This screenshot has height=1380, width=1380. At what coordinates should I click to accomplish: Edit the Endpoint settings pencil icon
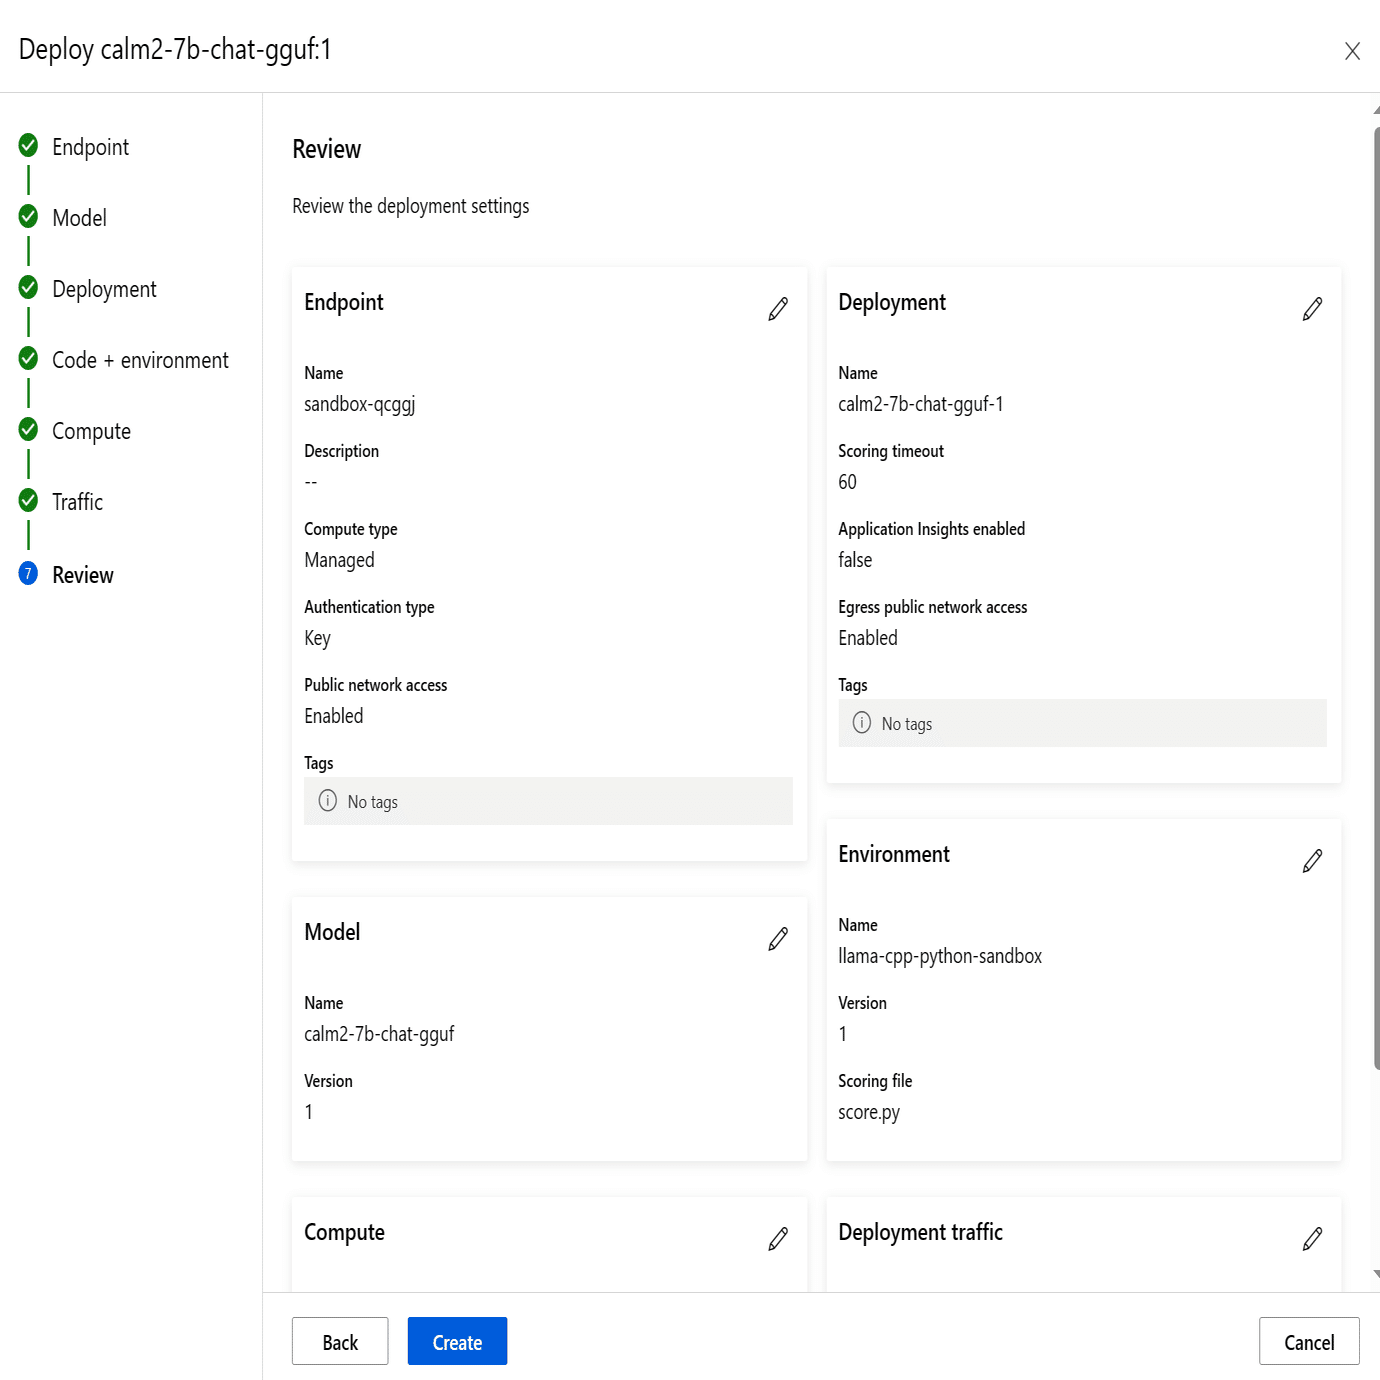(778, 309)
